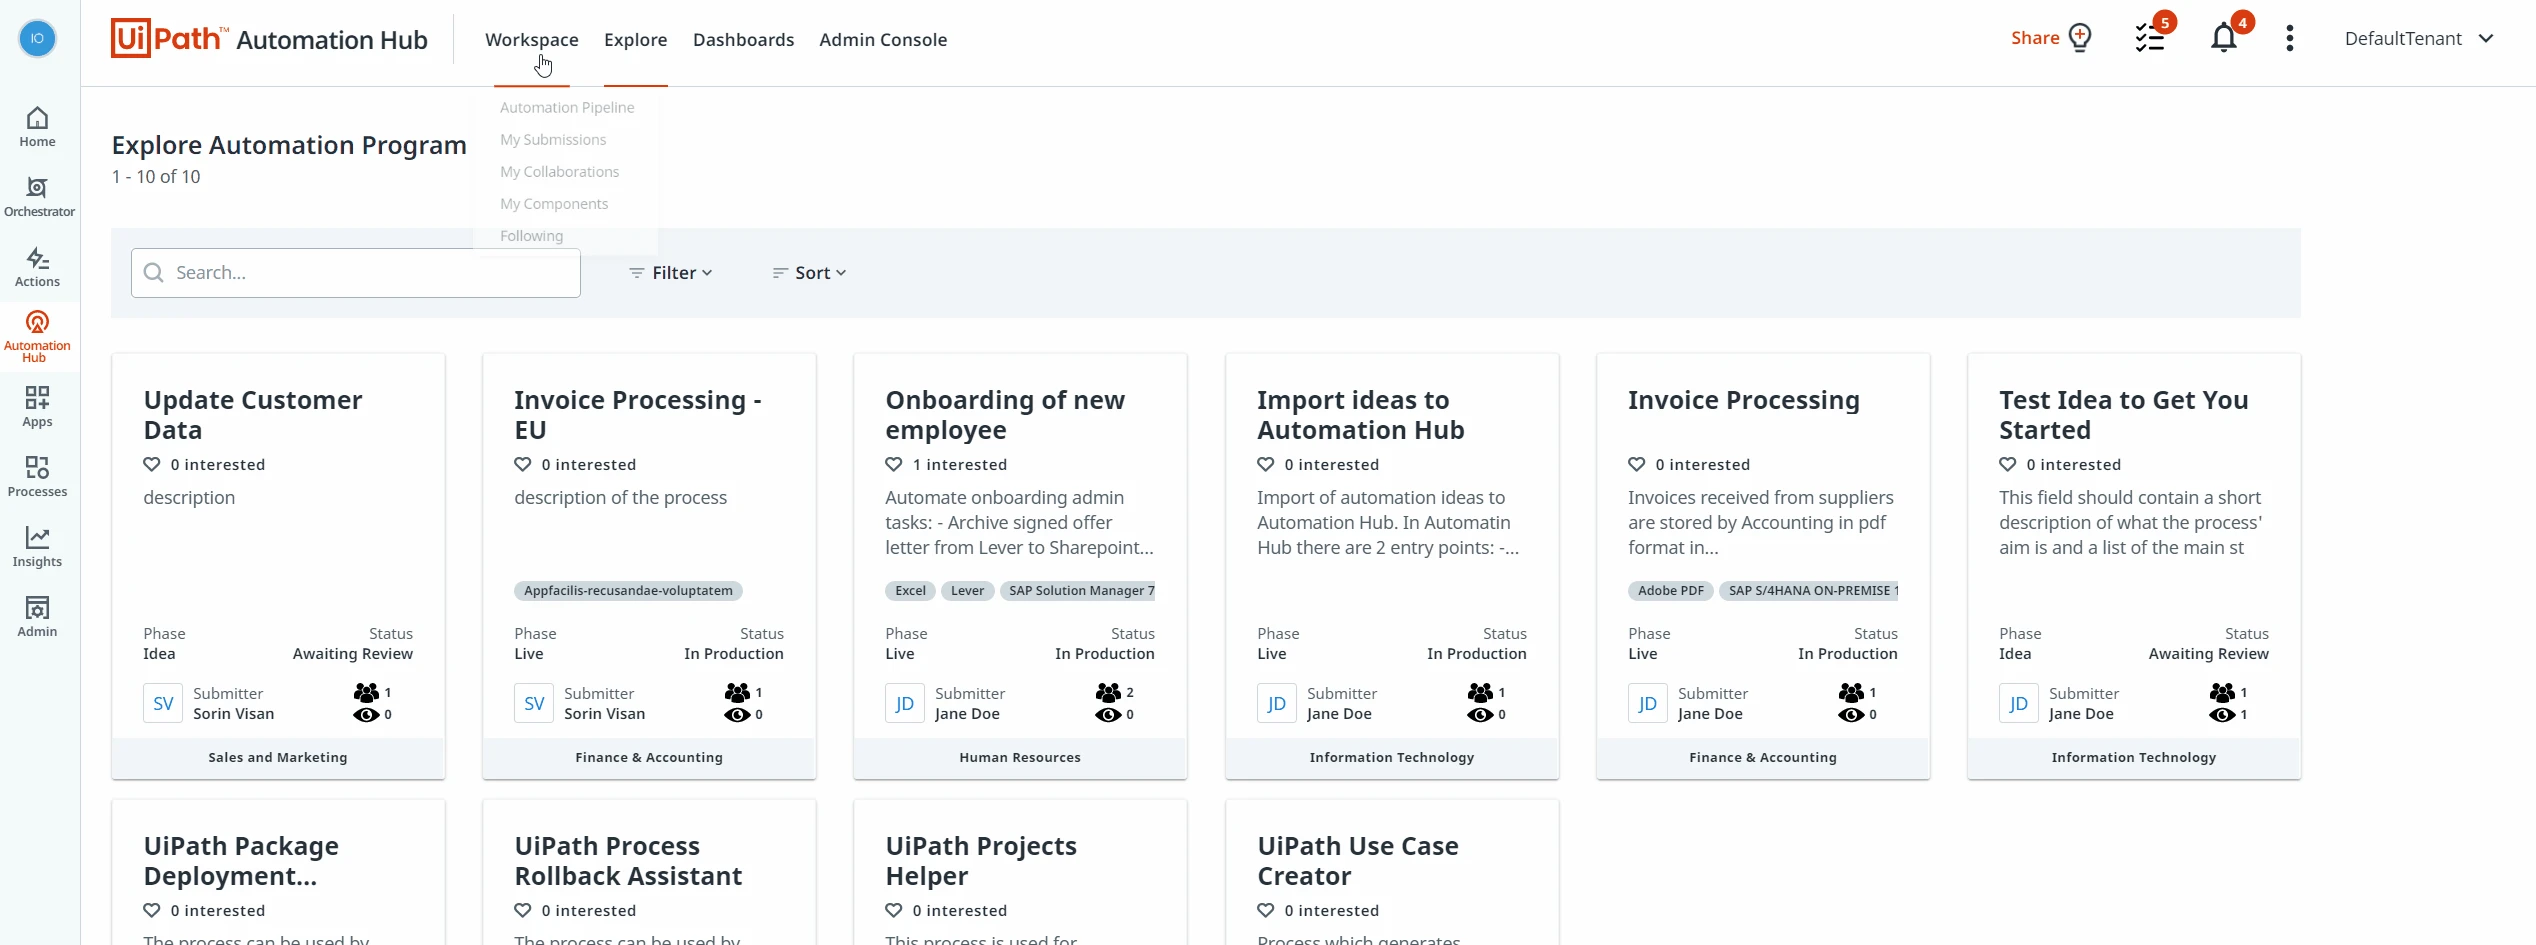This screenshot has height=945, width=2536.
Task: Click the IO user avatar
Action: pyautogui.click(x=37, y=39)
